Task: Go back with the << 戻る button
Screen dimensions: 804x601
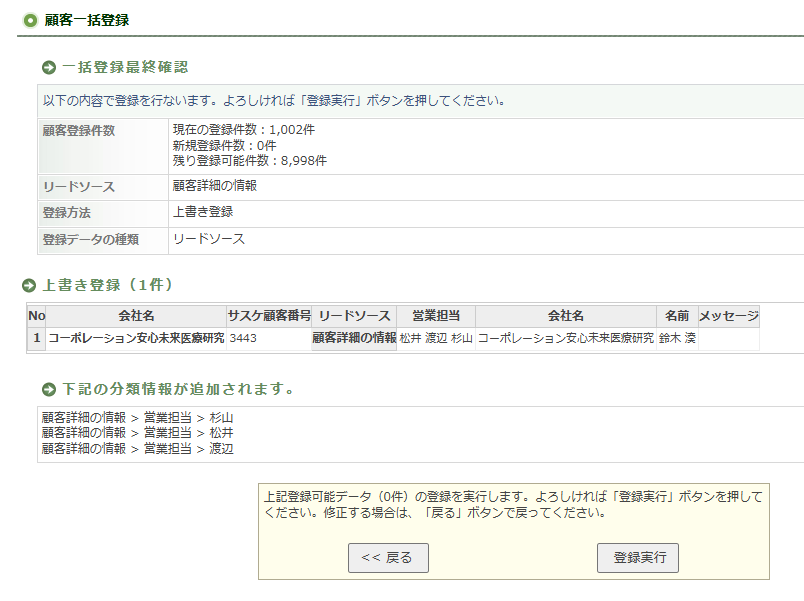Action: [x=388, y=558]
